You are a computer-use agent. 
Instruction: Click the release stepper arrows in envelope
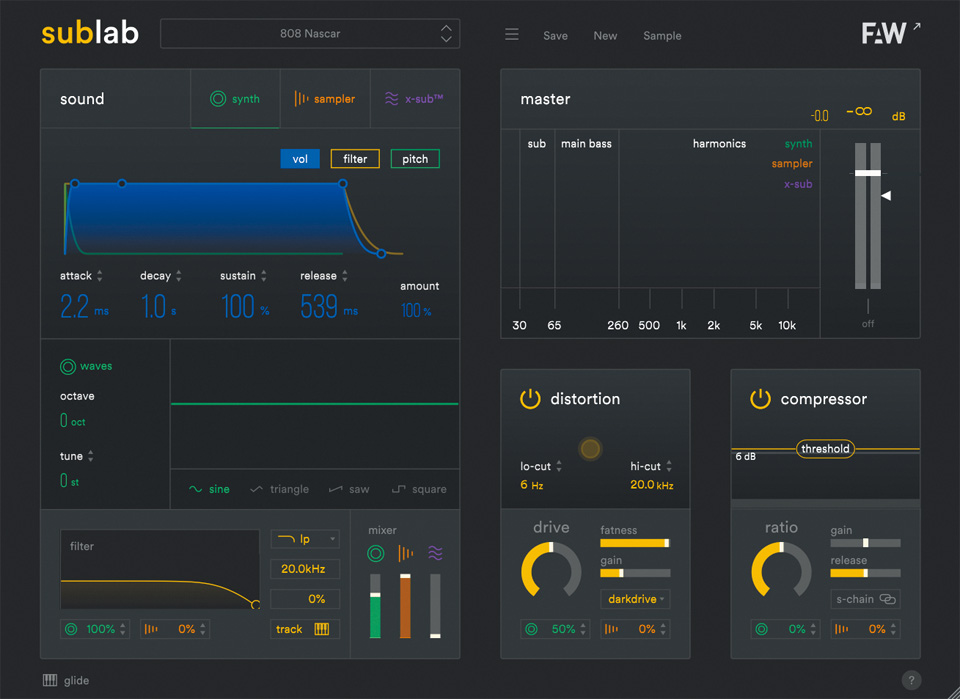tap(345, 276)
